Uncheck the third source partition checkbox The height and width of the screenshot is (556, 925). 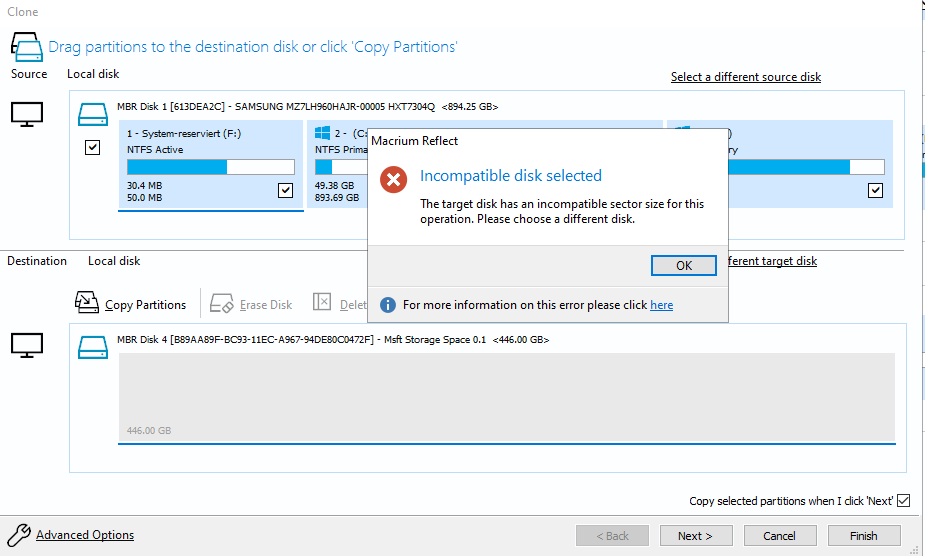click(x=875, y=190)
